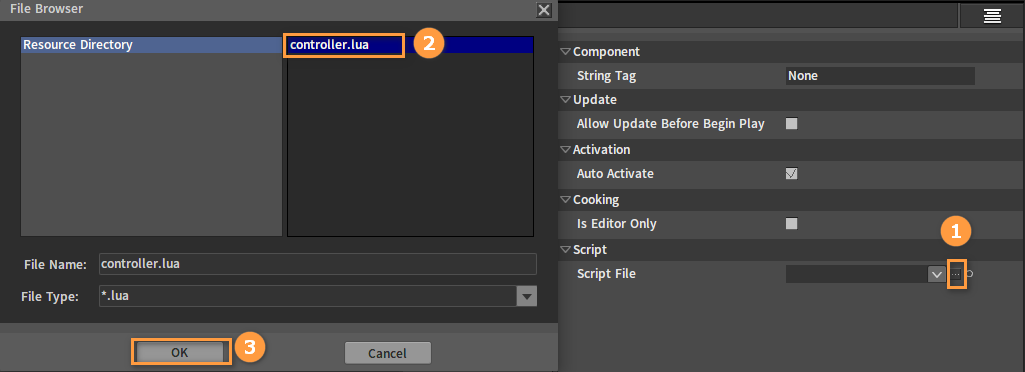The width and height of the screenshot is (1025, 372).
Task: Click the small circle reset icon beside Script File
Action: (970, 274)
